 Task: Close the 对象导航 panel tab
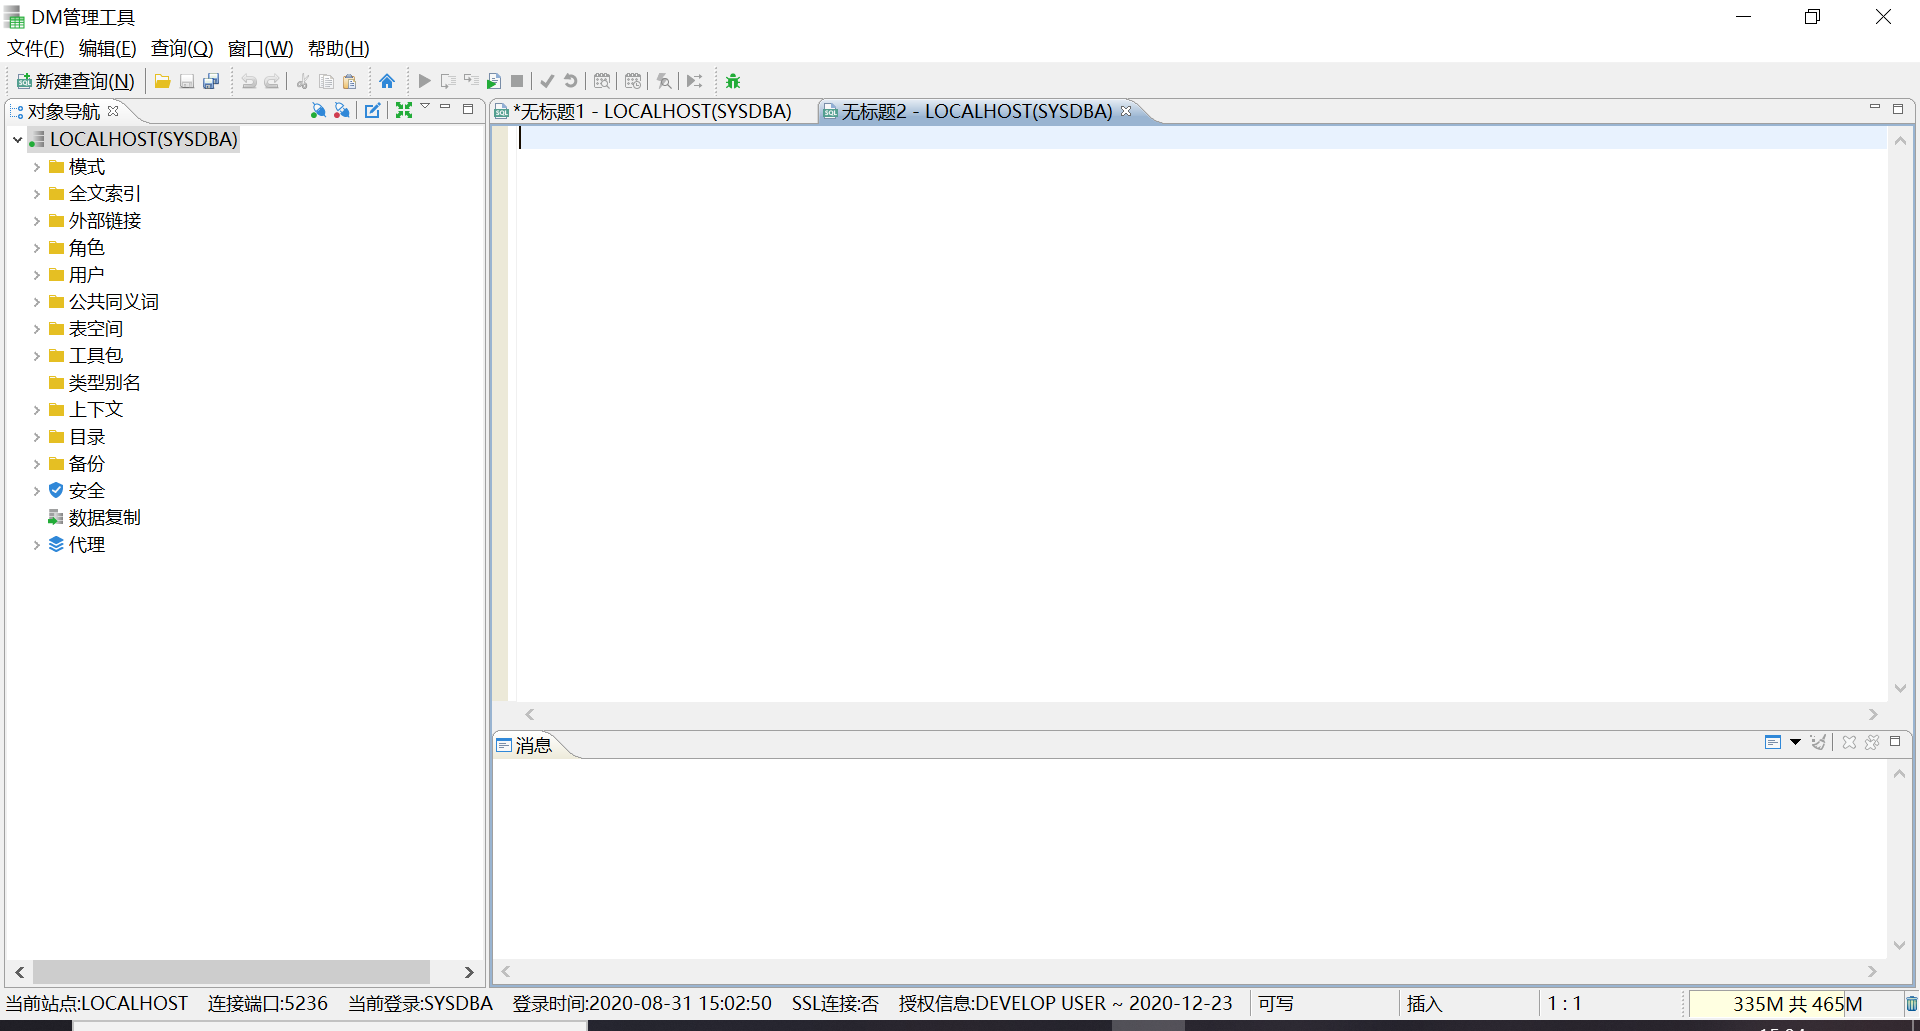[113, 111]
